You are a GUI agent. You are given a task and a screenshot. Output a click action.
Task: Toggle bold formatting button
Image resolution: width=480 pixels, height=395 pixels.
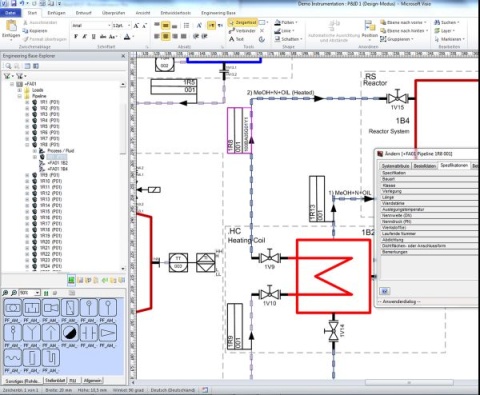tap(76, 36)
